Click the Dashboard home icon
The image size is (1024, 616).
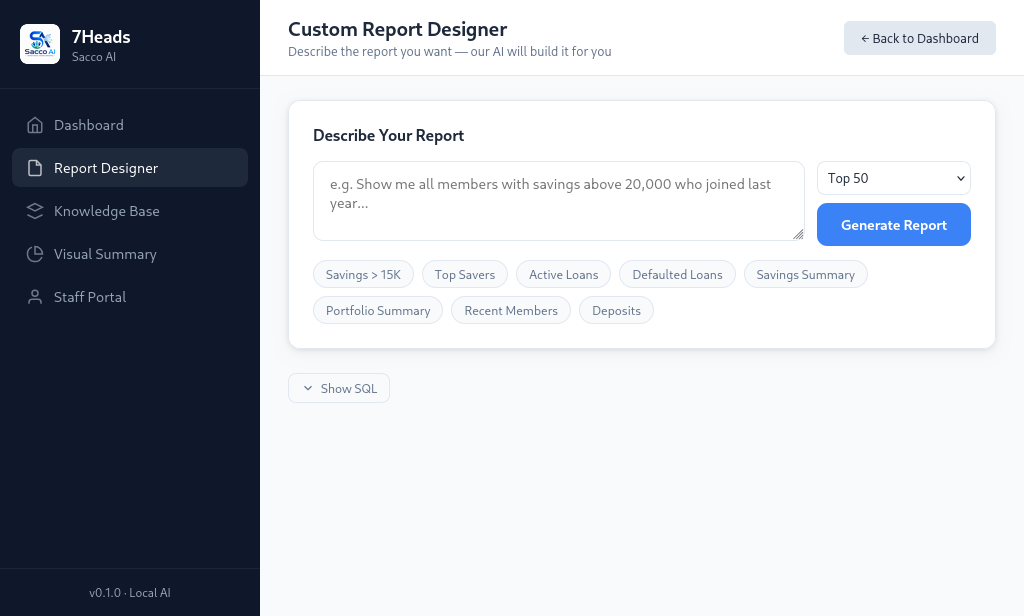pos(35,125)
